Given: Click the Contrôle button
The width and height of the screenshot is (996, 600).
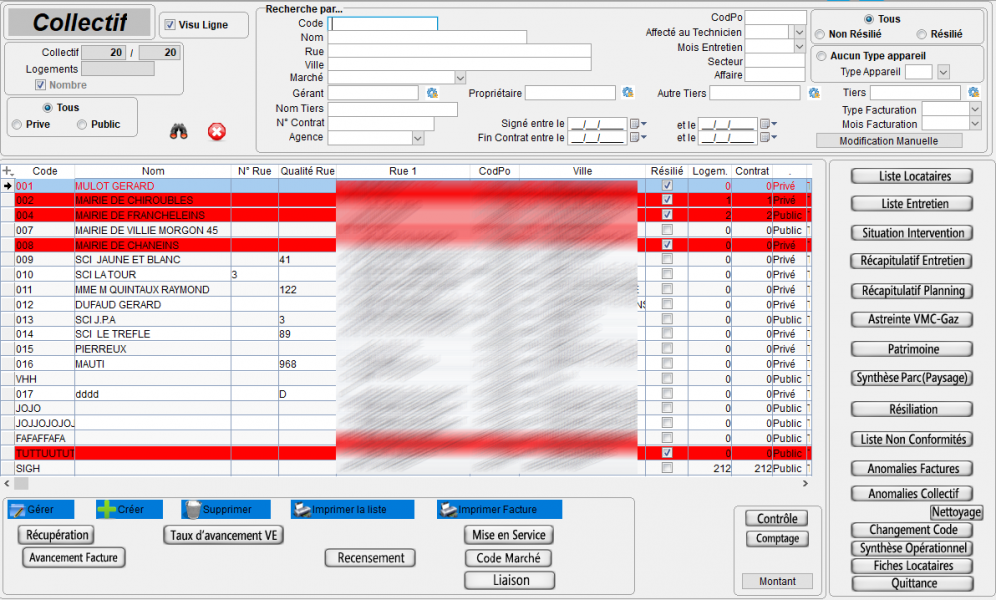Looking at the screenshot, I should 777,518.
